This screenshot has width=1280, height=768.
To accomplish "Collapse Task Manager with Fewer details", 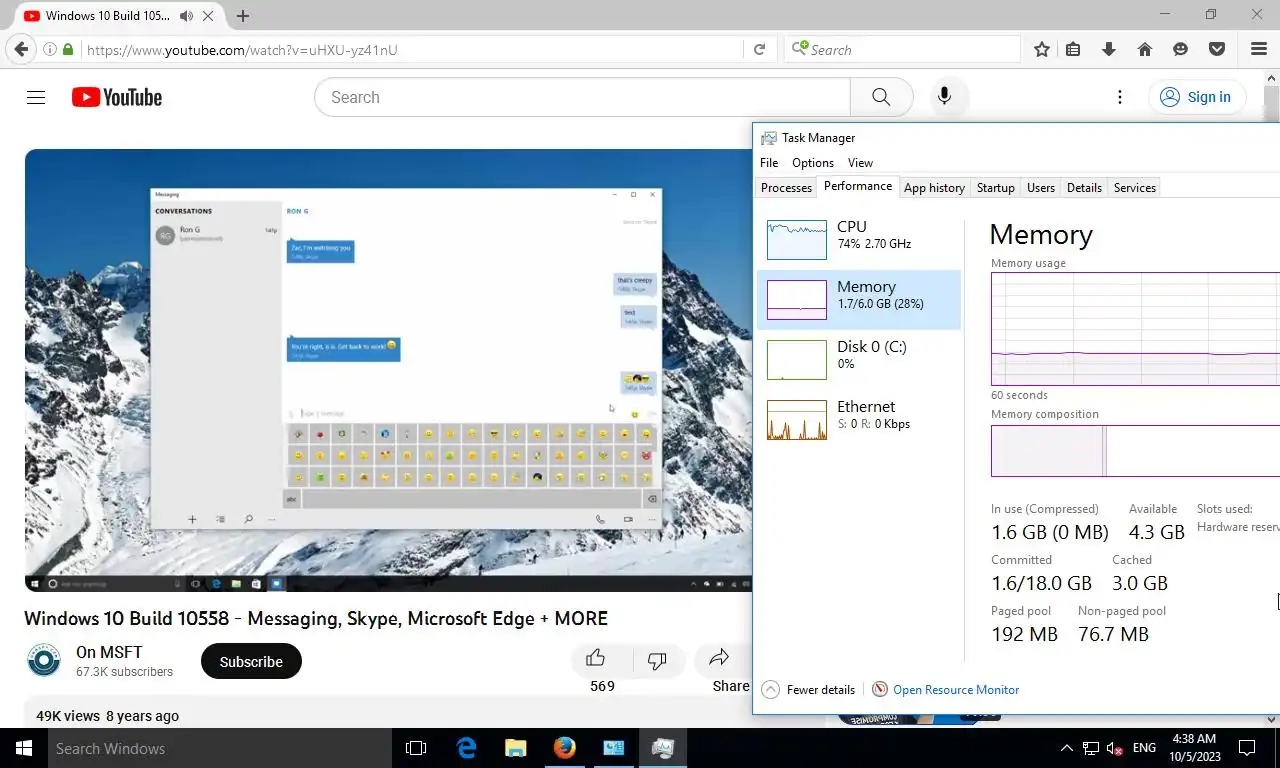I will point(808,689).
